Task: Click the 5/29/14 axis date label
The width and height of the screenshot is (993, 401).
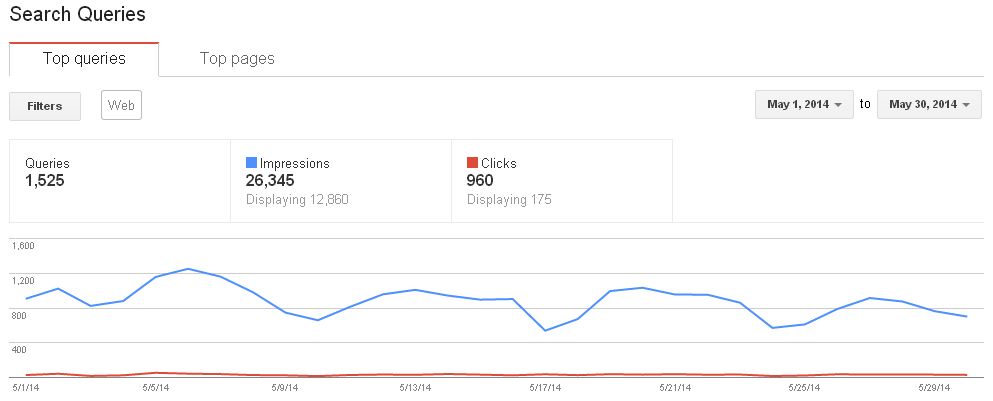Action: [x=935, y=386]
